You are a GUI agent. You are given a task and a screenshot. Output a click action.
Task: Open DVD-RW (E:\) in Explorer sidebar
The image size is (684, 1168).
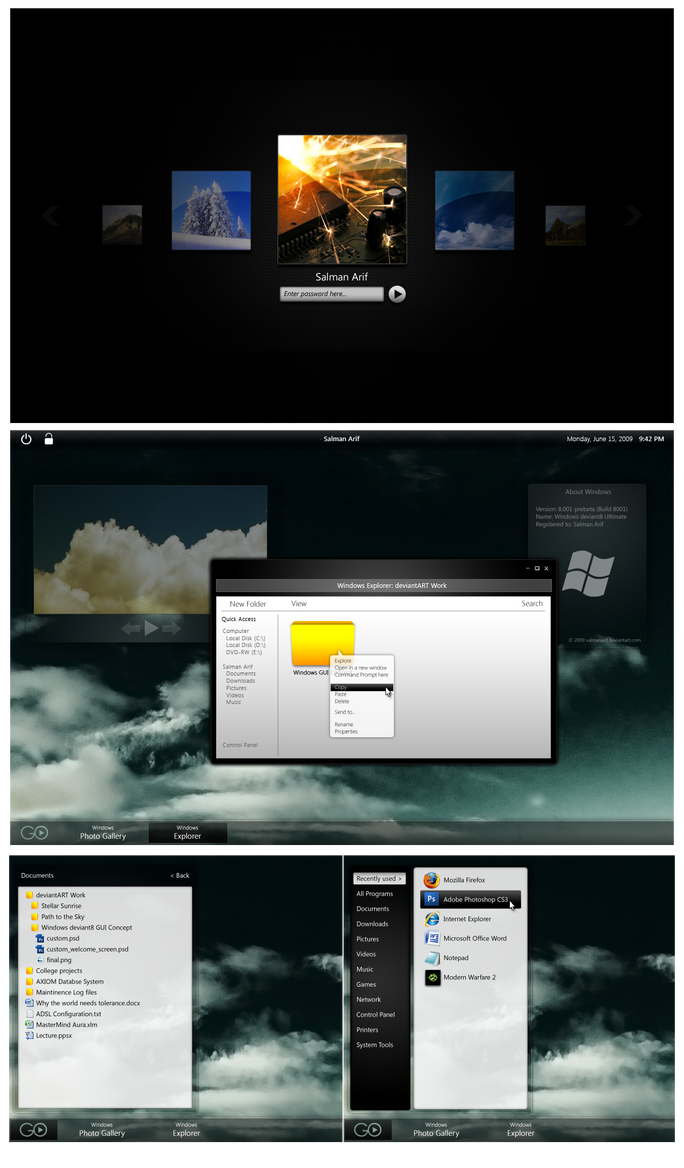pyautogui.click(x=244, y=653)
